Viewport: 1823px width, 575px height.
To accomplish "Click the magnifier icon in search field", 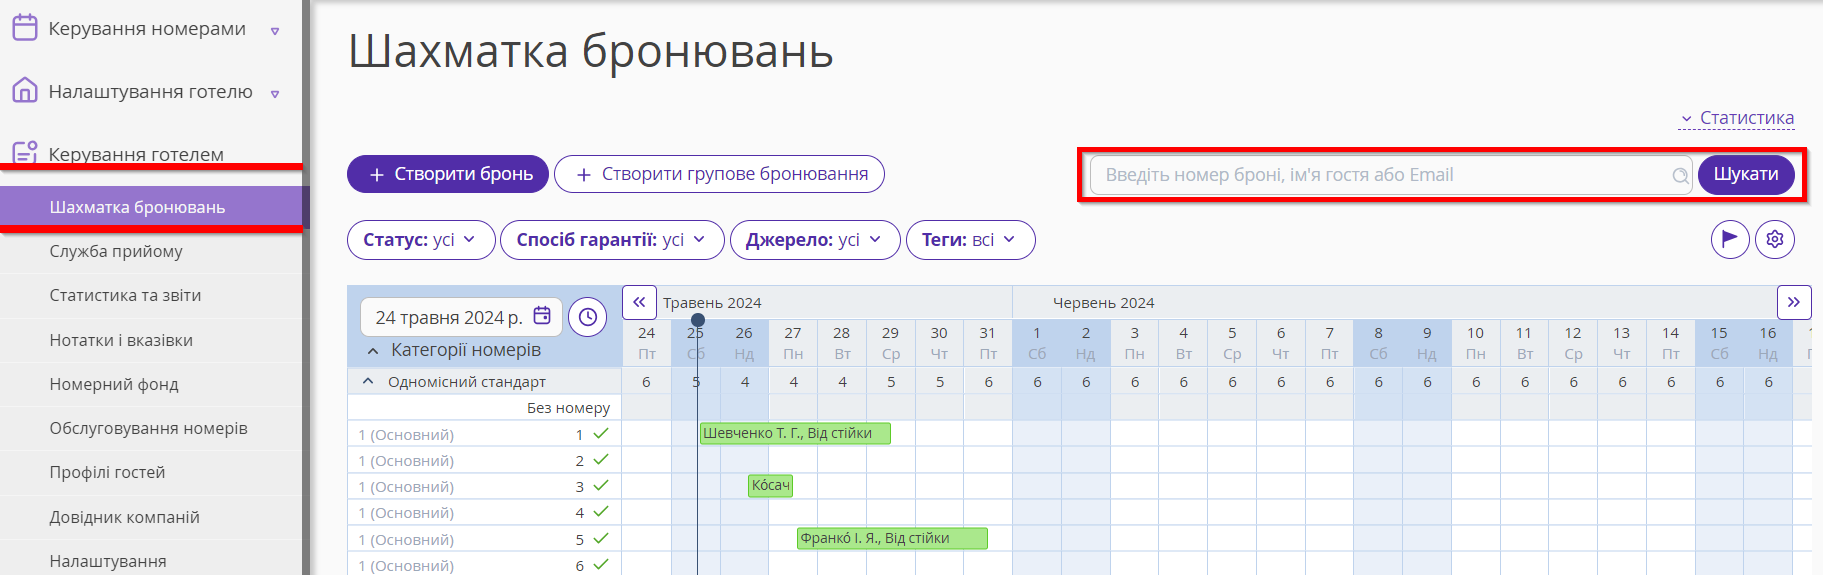I will [x=1680, y=176].
